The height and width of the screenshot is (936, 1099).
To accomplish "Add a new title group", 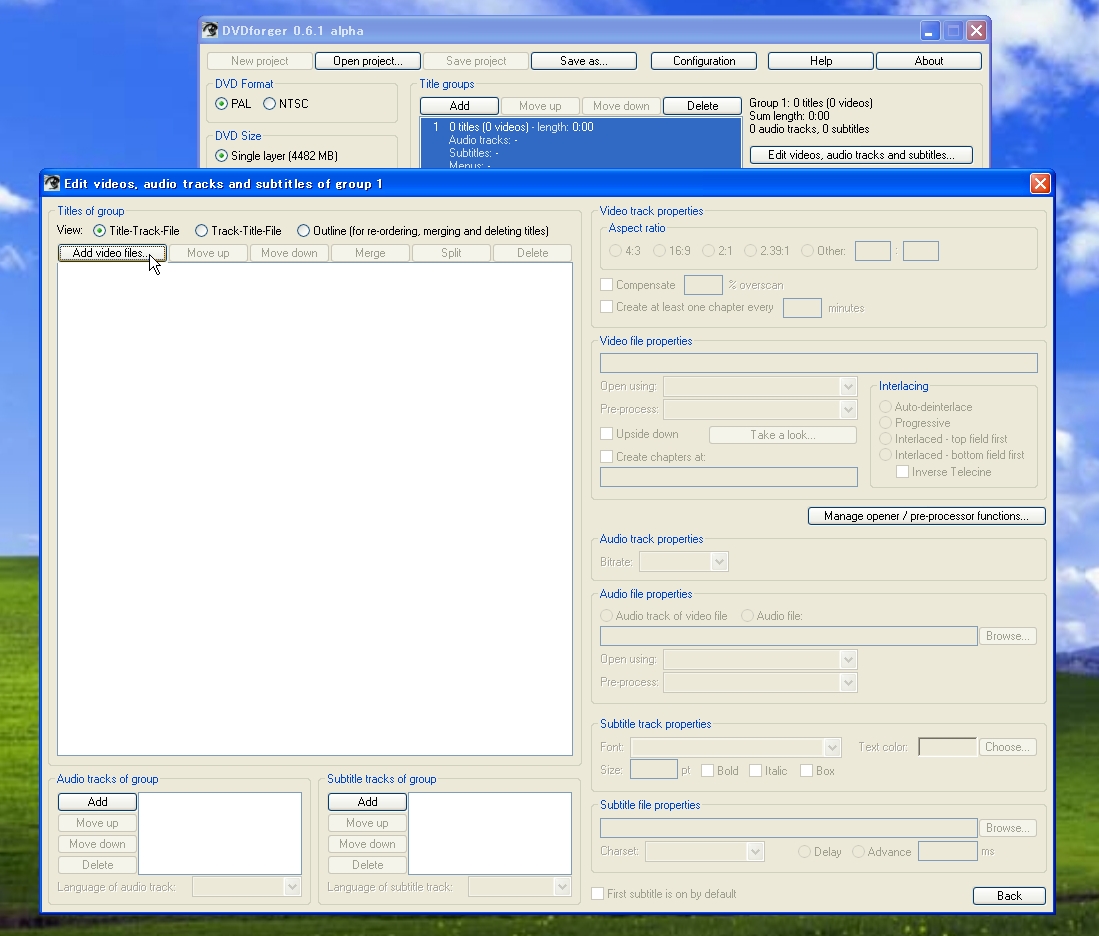I will [460, 106].
